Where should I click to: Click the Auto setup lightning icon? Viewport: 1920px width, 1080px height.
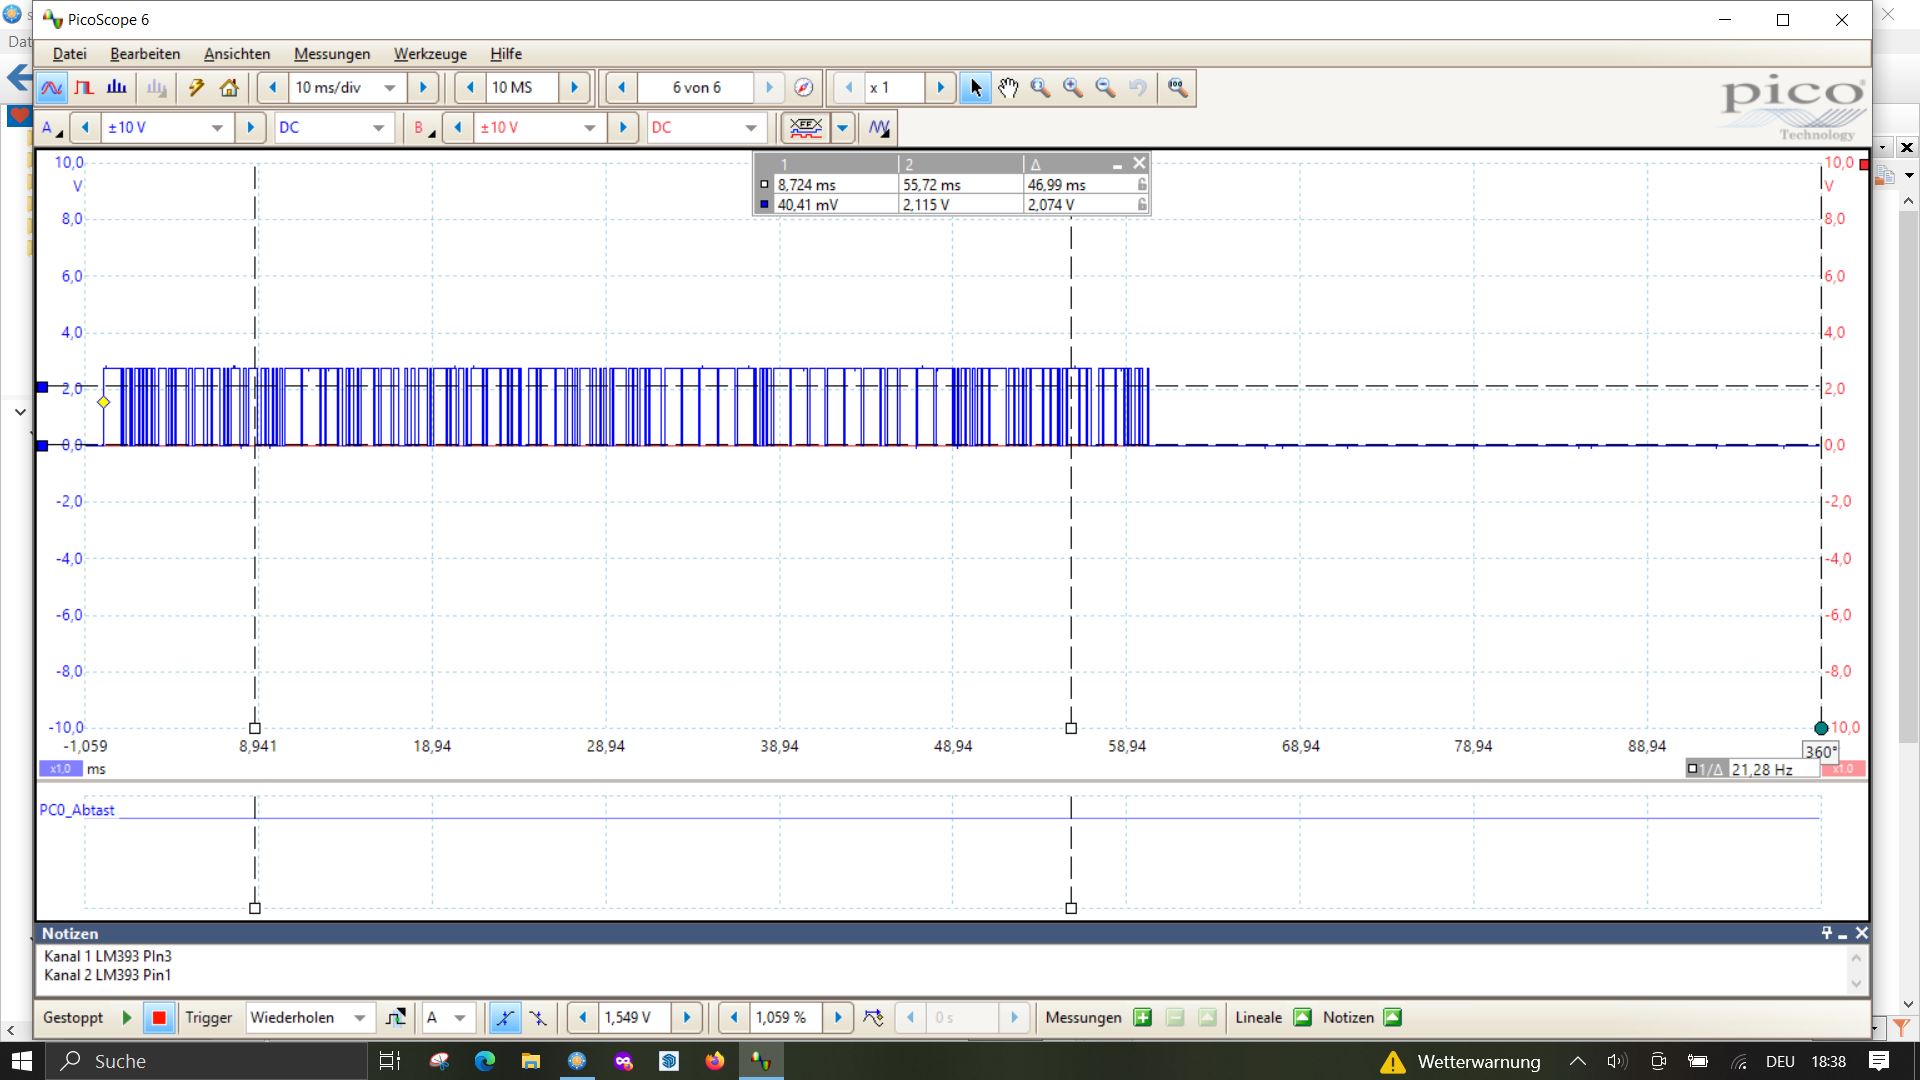[196, 88]
